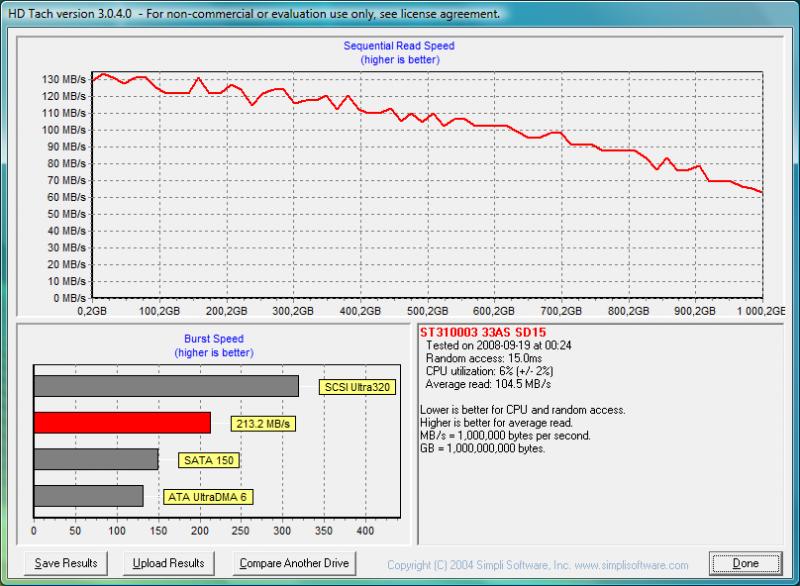
Task: Click the SATA 150 label
Action: [x=209, y=460]
